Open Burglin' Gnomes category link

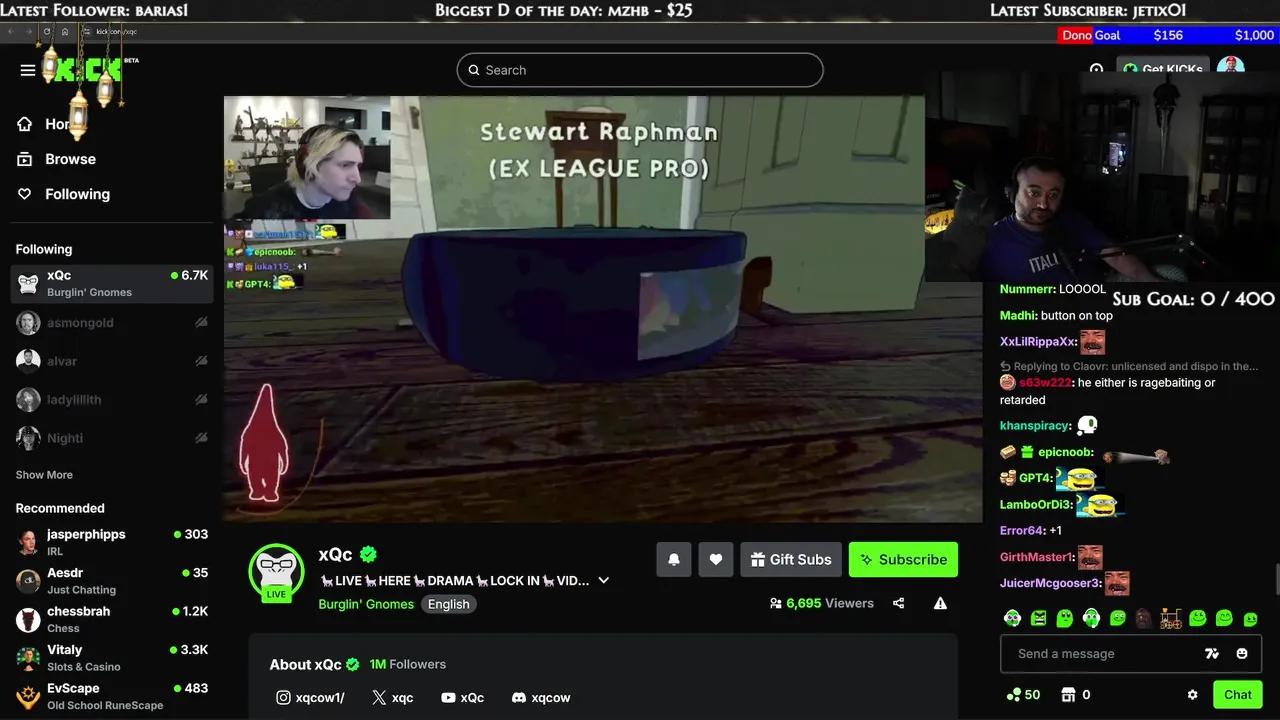[366, 604]
